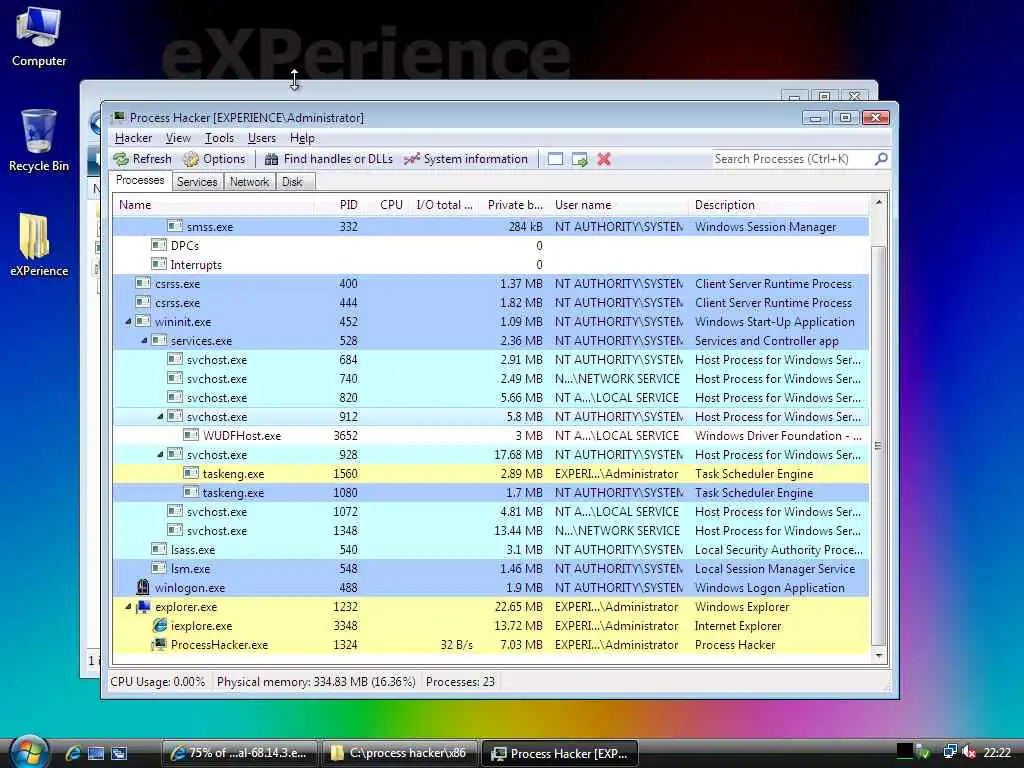Click icon of taskeng.exe PID 1560
The width and height of the screenshot is (1024, 768).
191,473
